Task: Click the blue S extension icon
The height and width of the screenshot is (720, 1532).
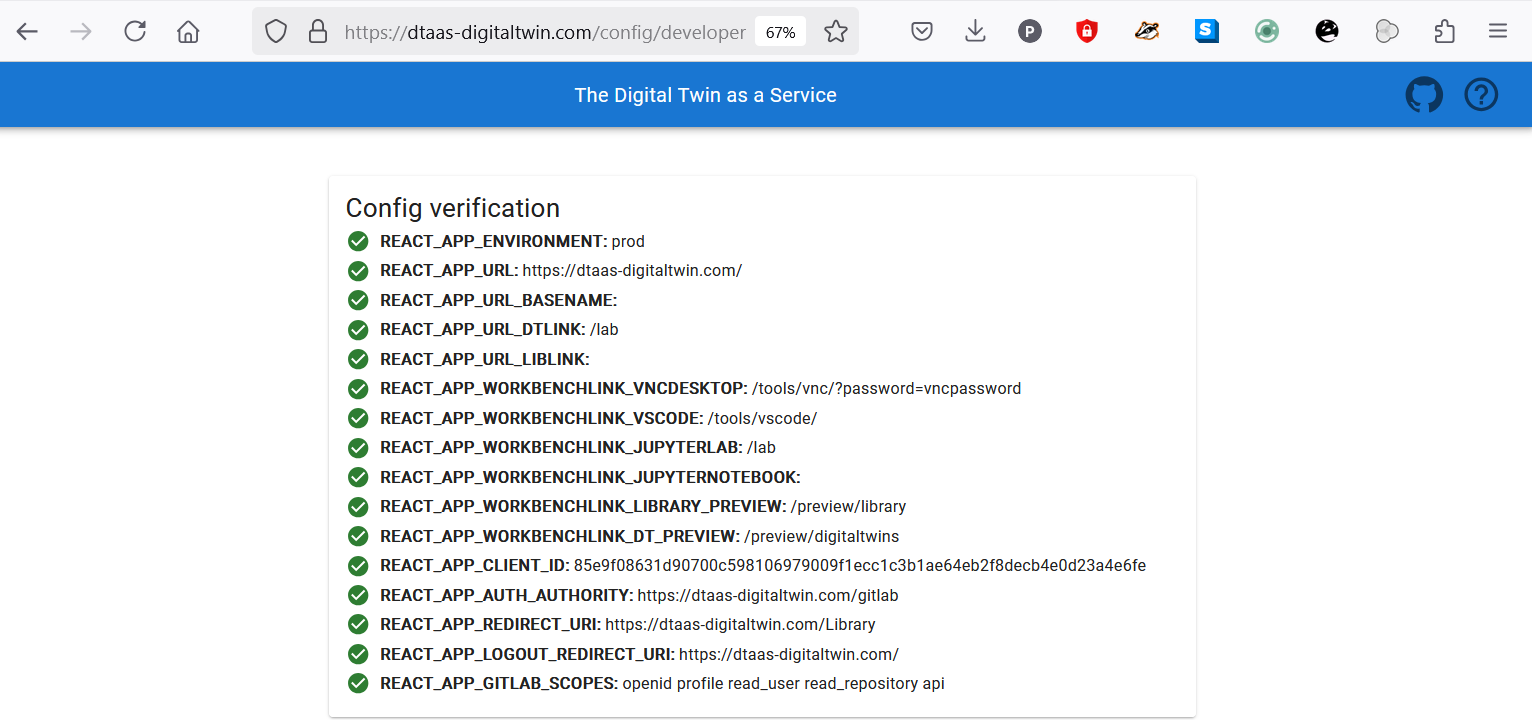Action: click(x=1206, y=31)
